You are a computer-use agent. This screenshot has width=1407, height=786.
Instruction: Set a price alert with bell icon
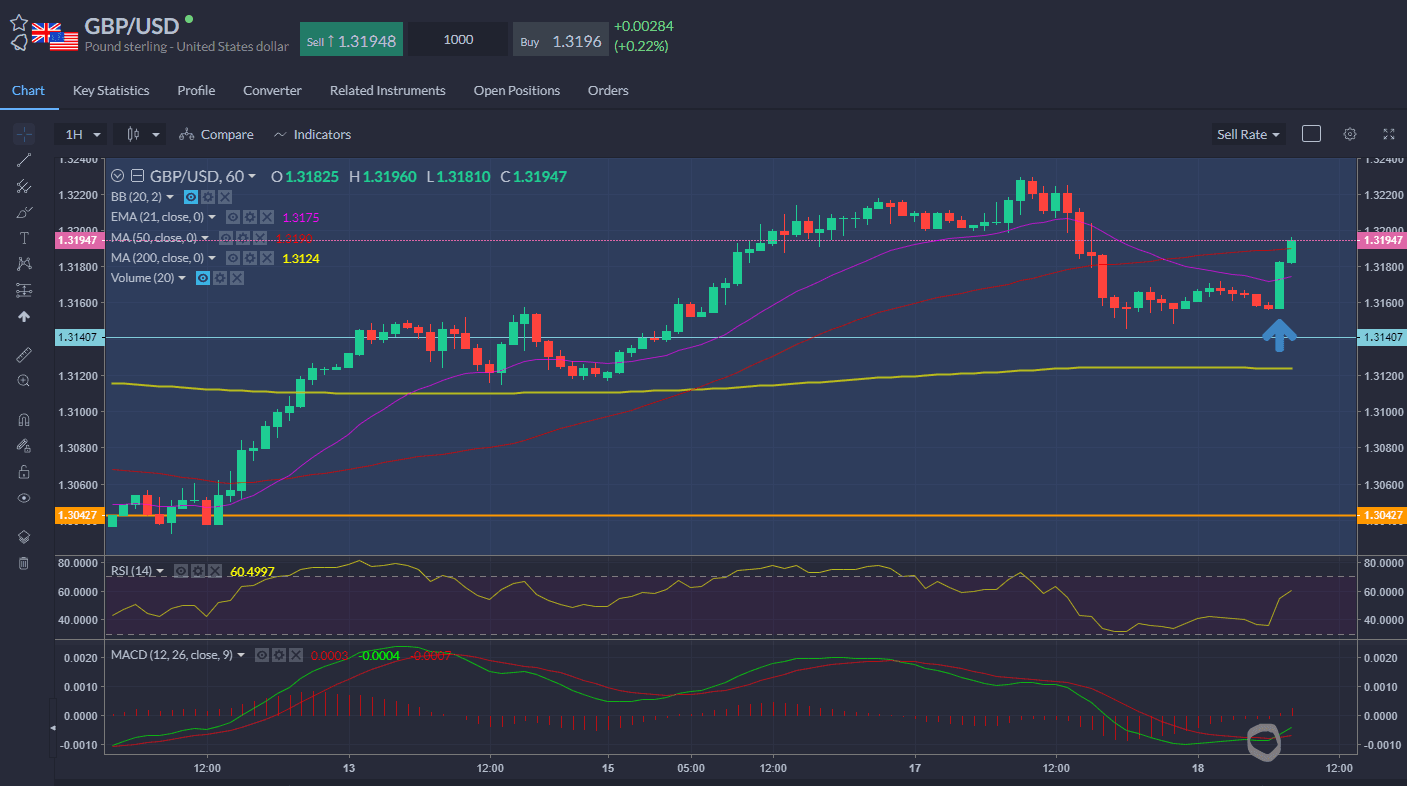tap(18, 43)
